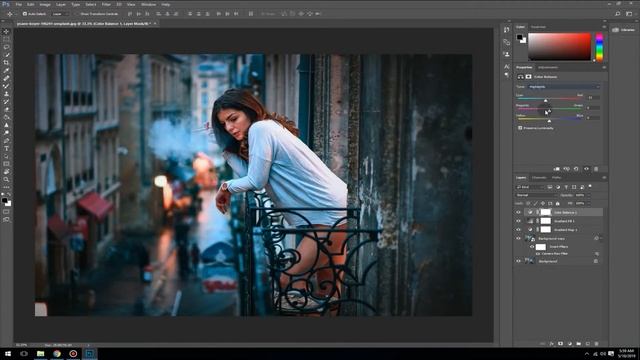Open the Layer menu
The width and height of the screenshot is (640, 360).
pos(61,4)
